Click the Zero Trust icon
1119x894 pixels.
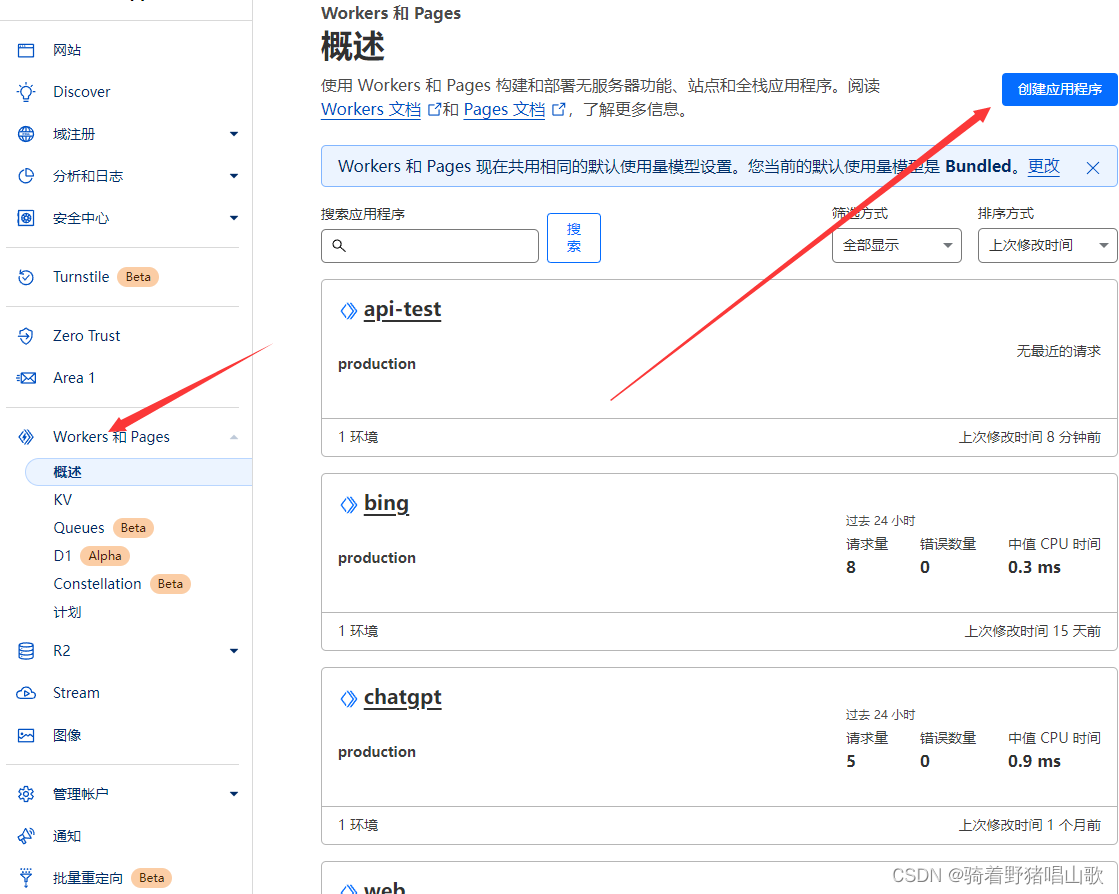[26, 336]
